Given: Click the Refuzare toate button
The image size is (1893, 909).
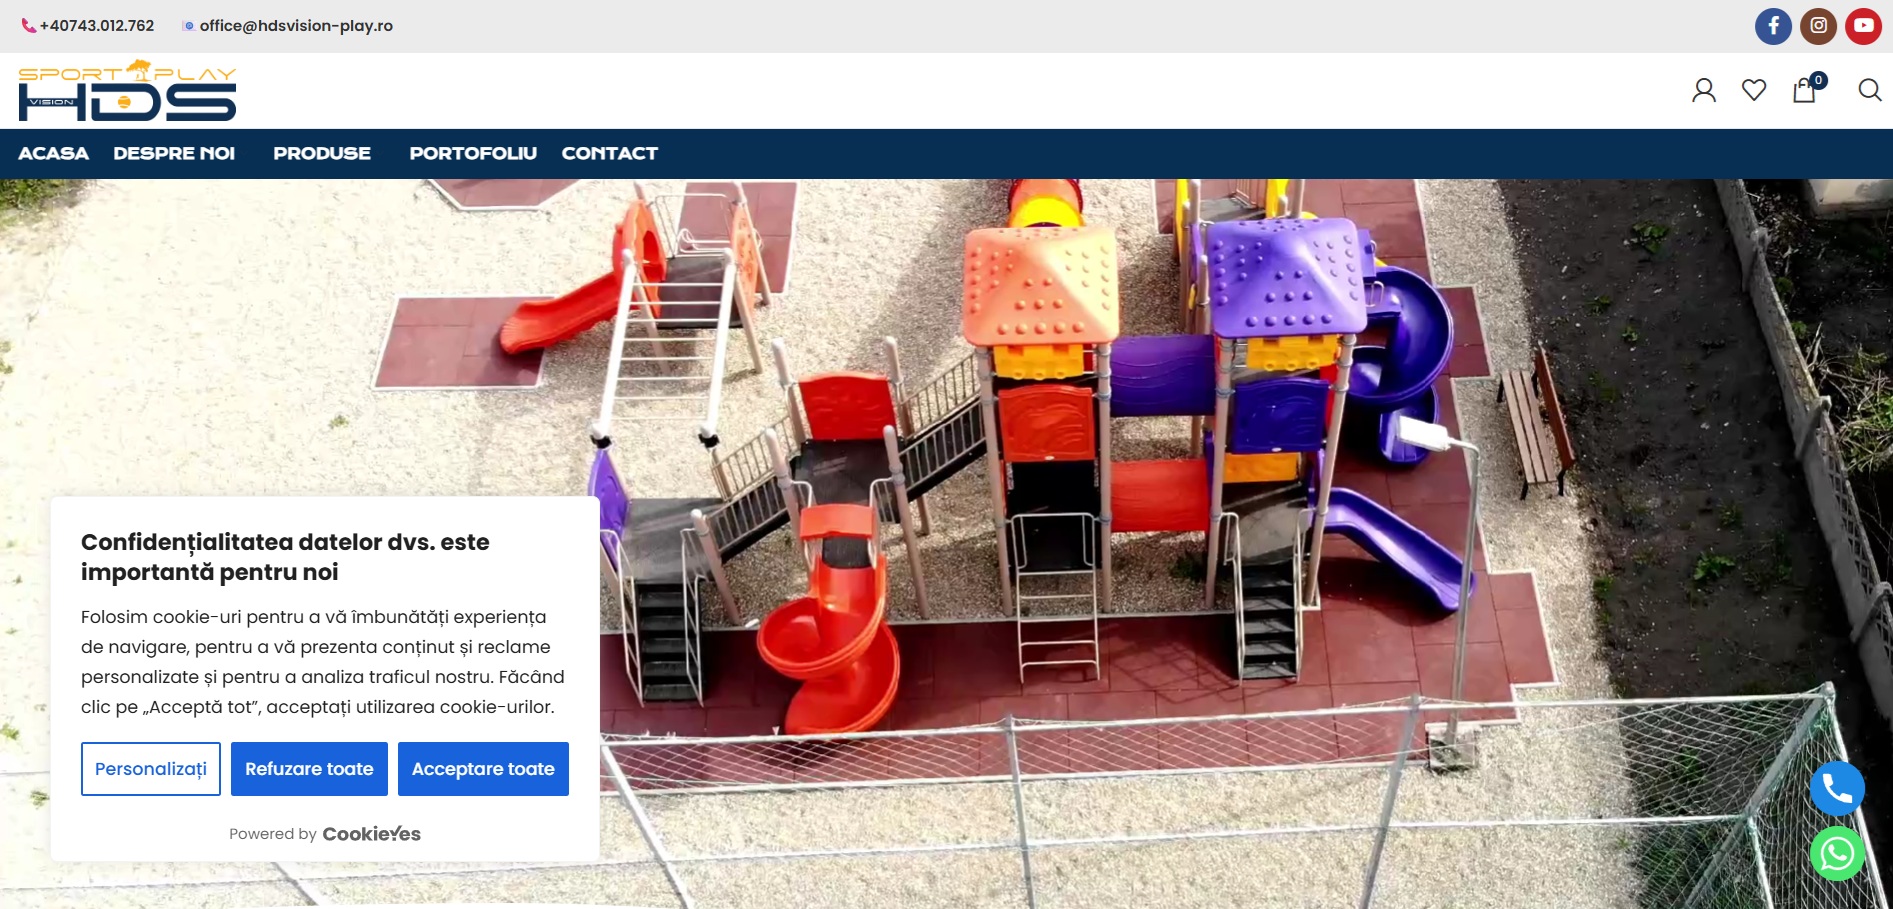Looking at the screenshot, I should coord(309,769).
